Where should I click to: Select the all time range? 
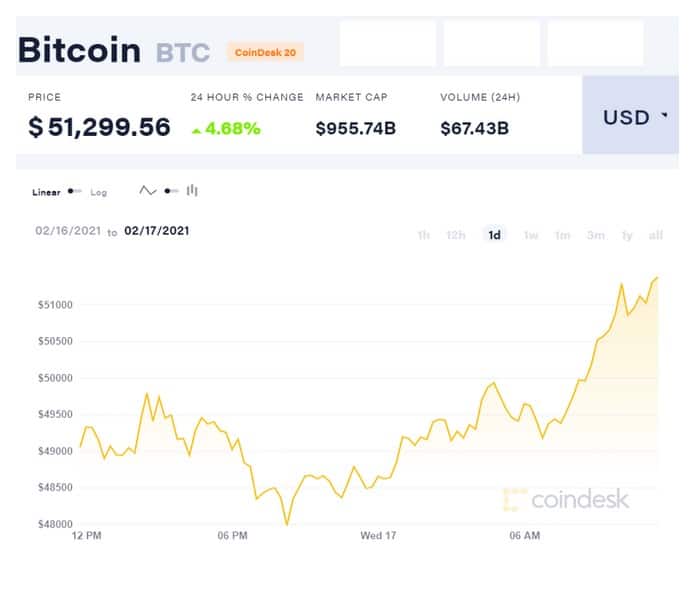pyautogui.click(x=656, y=235)
